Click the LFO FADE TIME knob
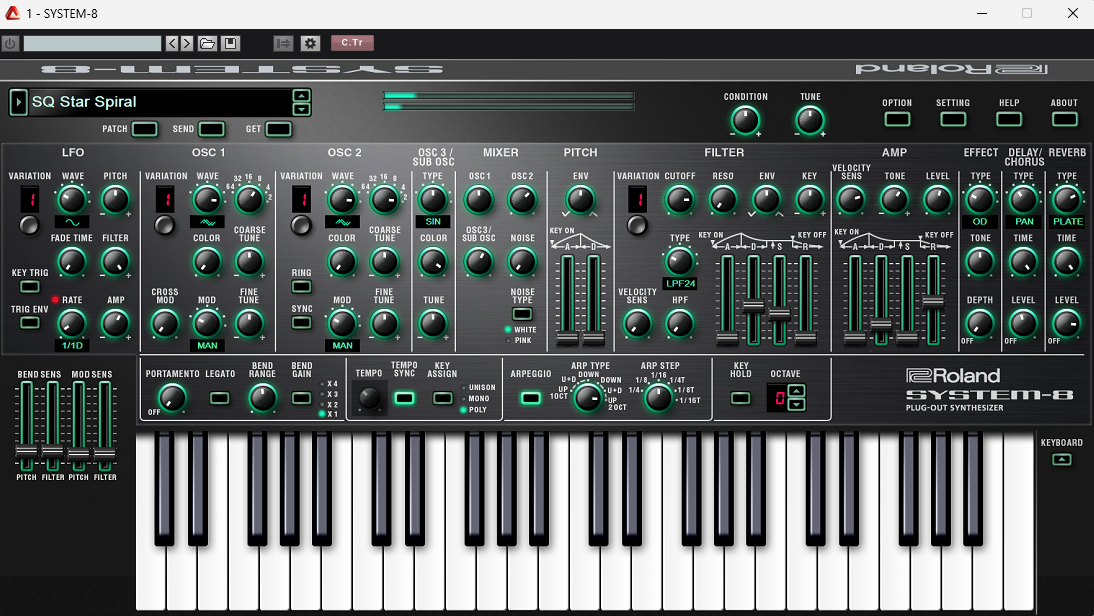1094x616 pixels. 71,262
